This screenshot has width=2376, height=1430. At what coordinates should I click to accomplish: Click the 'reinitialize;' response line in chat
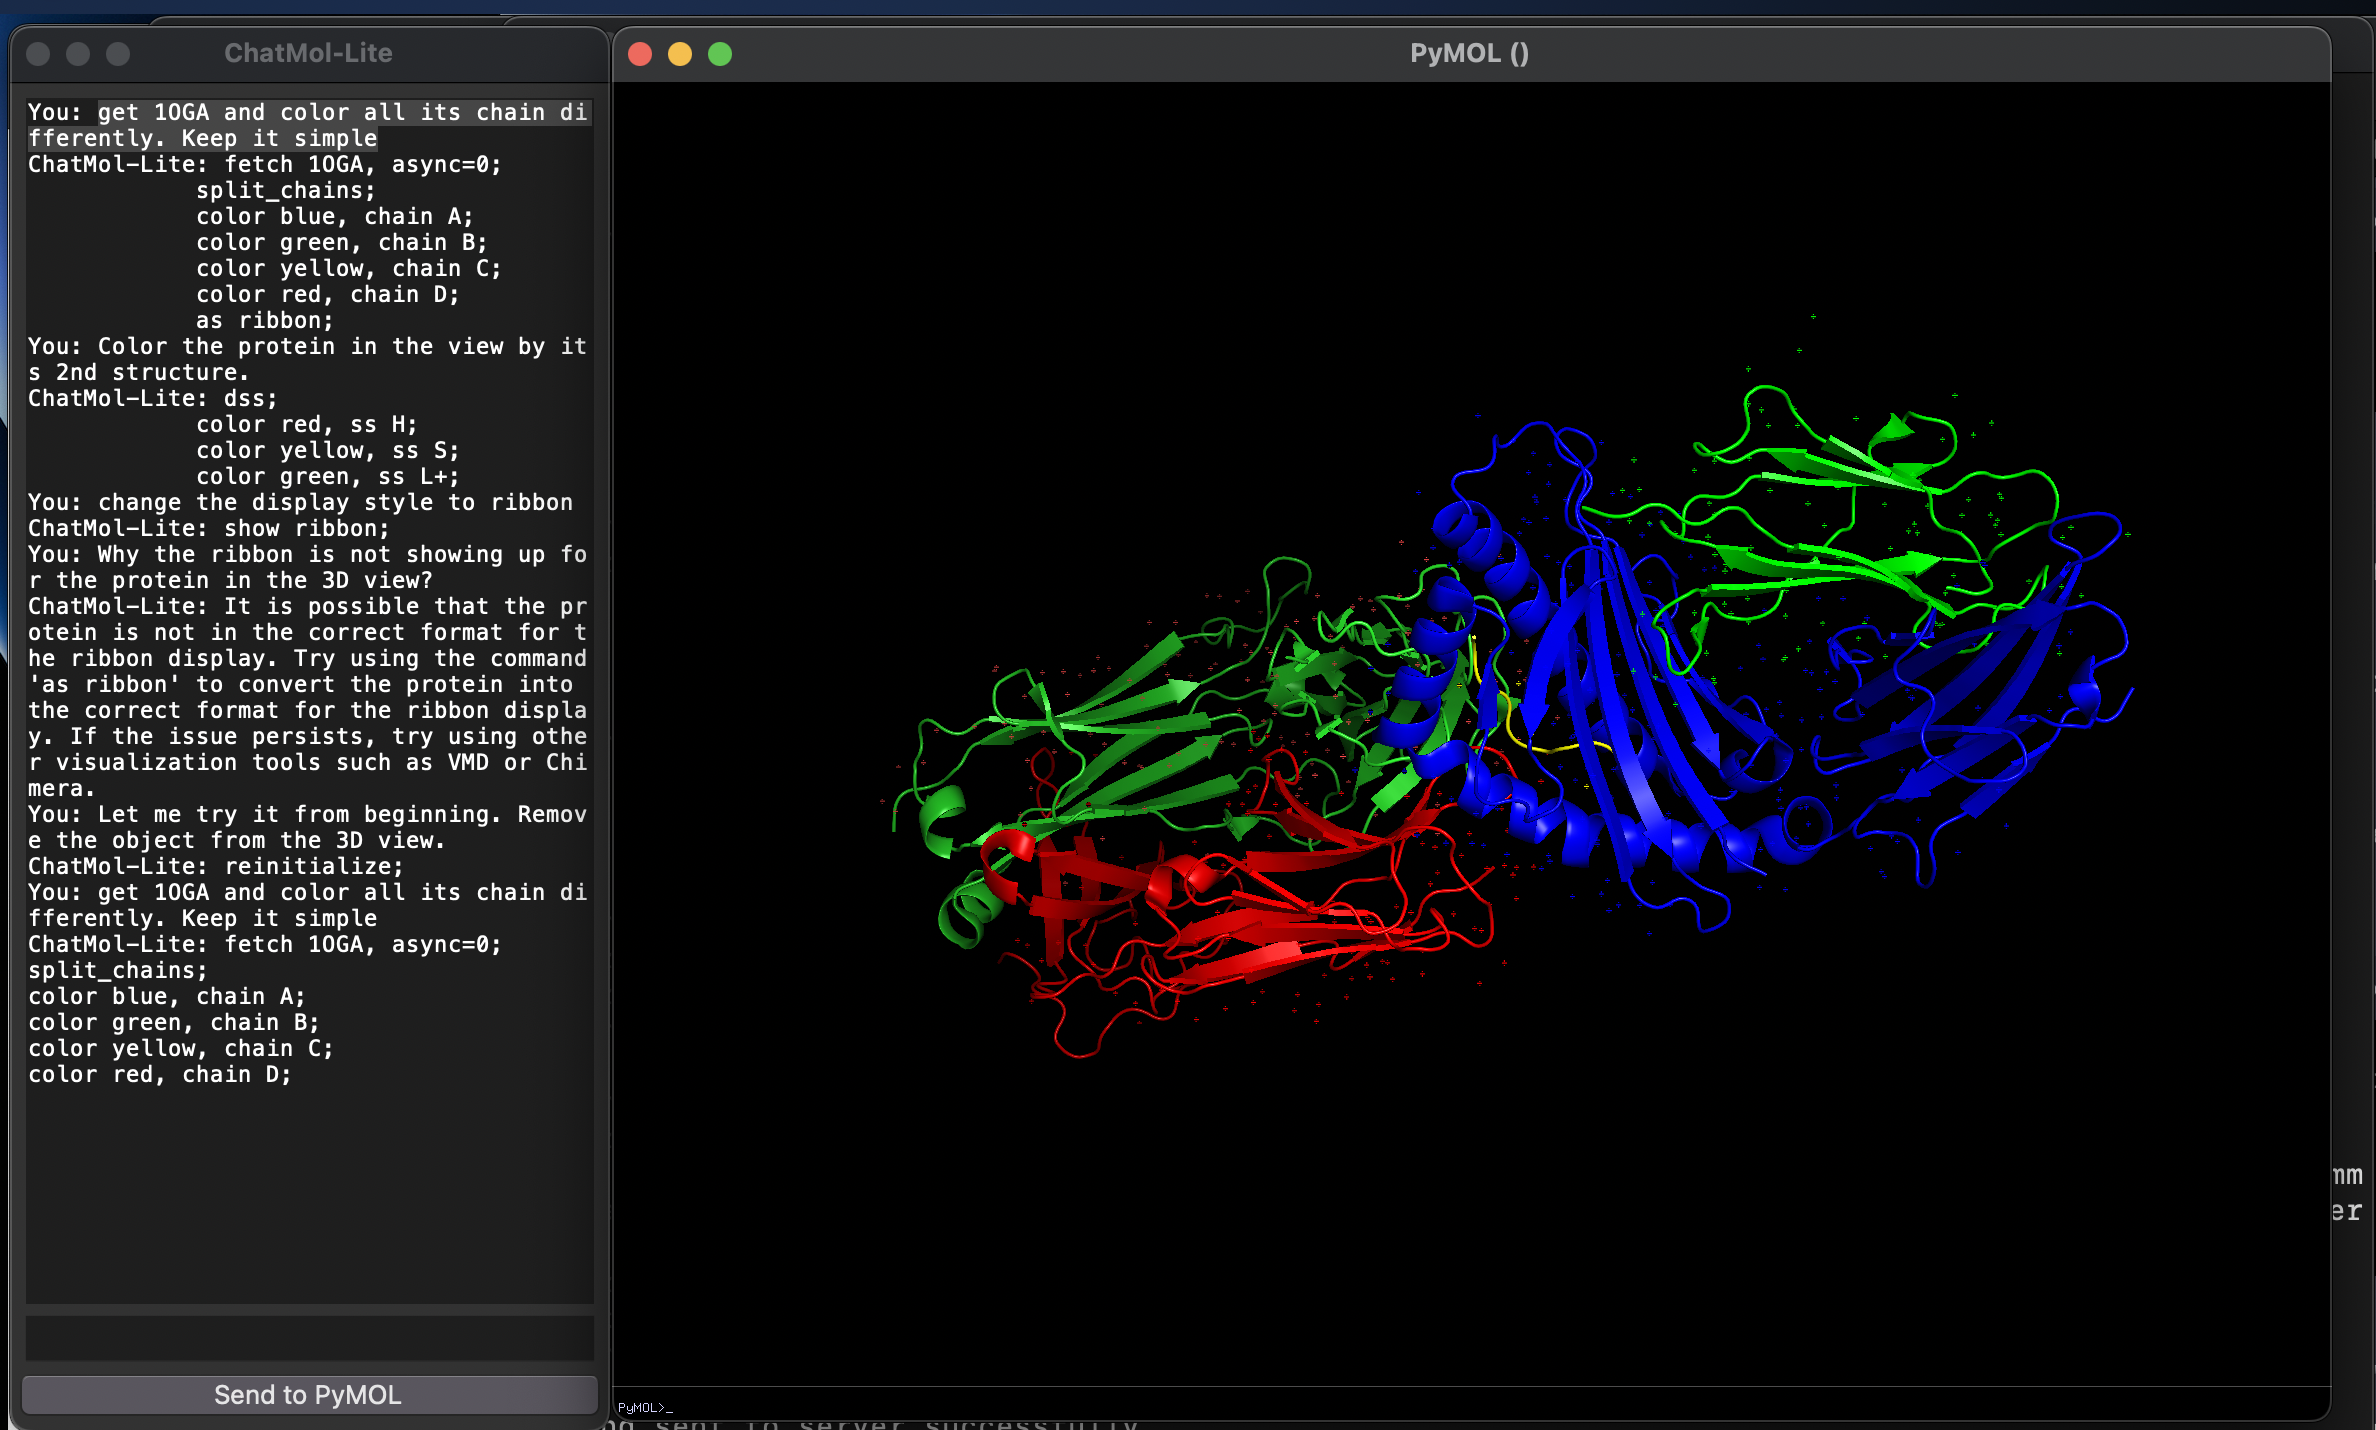coord(312,866)
